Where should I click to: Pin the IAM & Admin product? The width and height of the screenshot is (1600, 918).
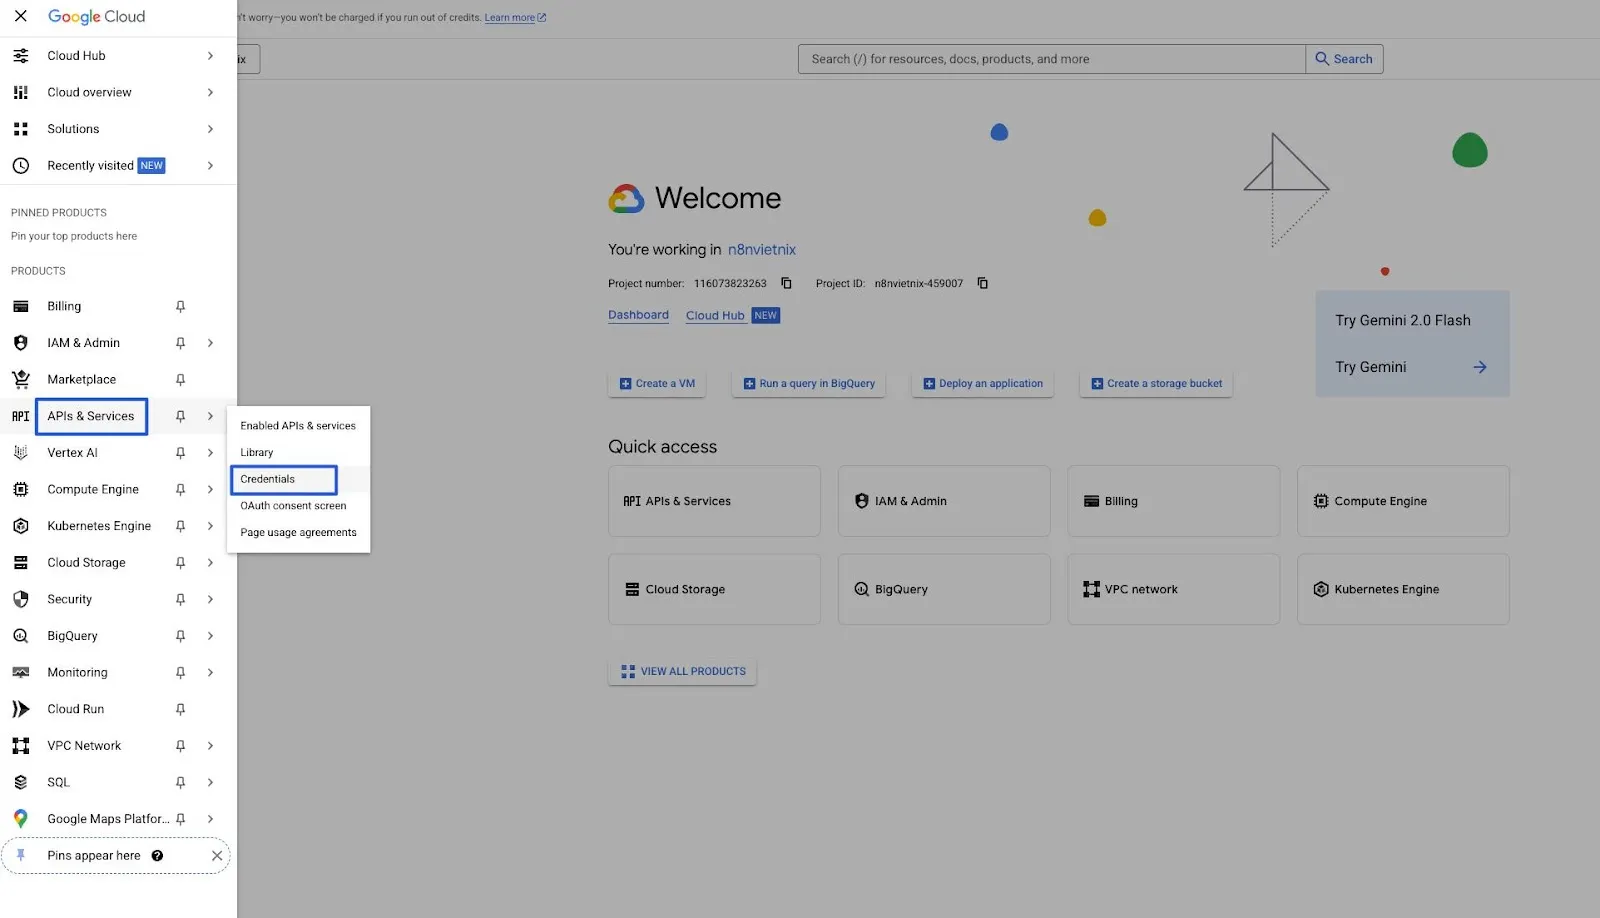(x=180, y=343)
